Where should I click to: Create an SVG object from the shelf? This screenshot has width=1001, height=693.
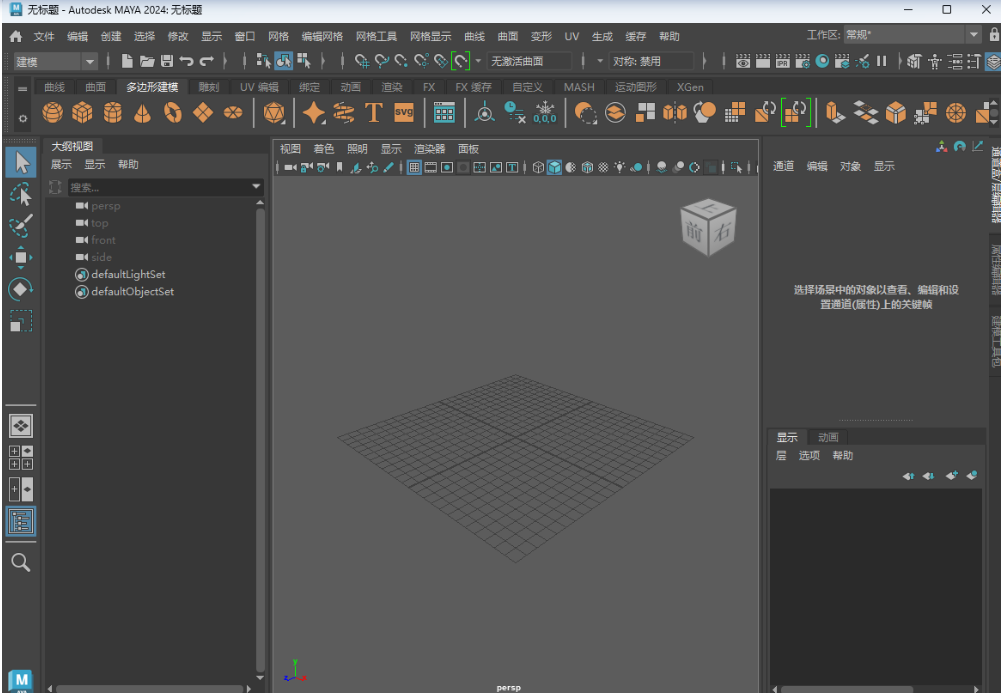coord(403,112)
